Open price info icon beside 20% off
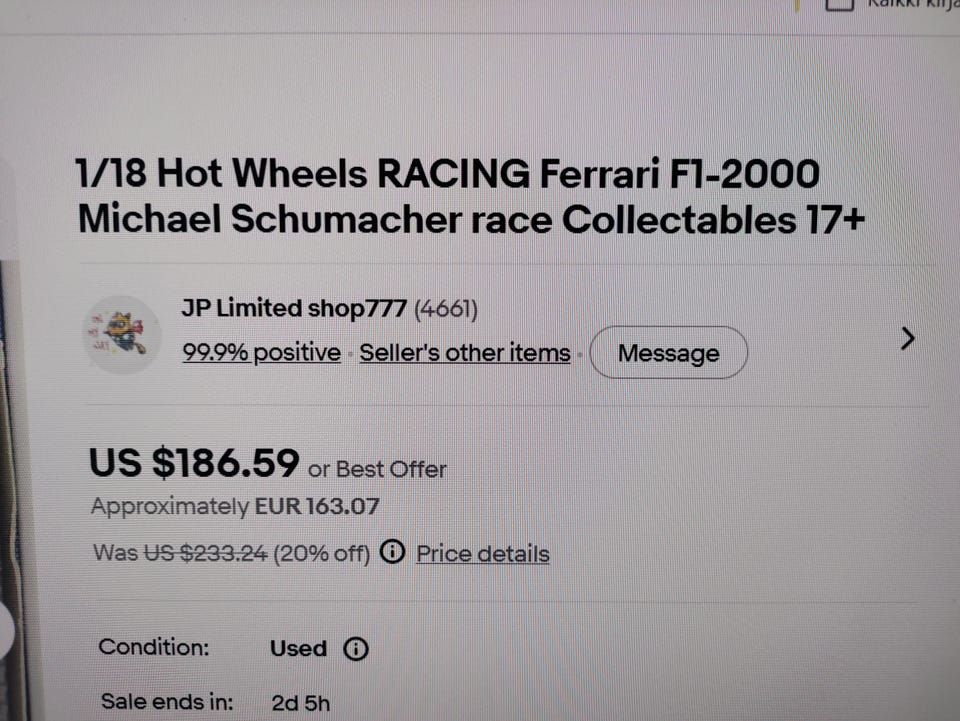 [x=392, y=551]
